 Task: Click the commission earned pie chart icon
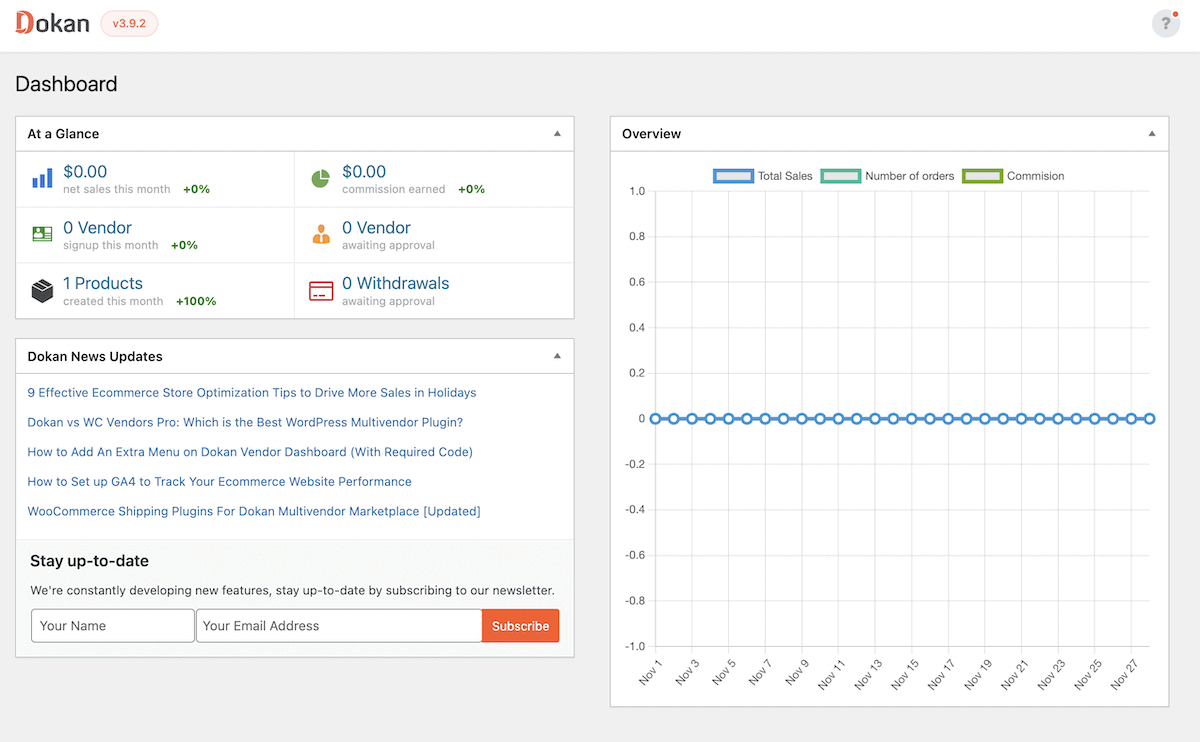320,178
